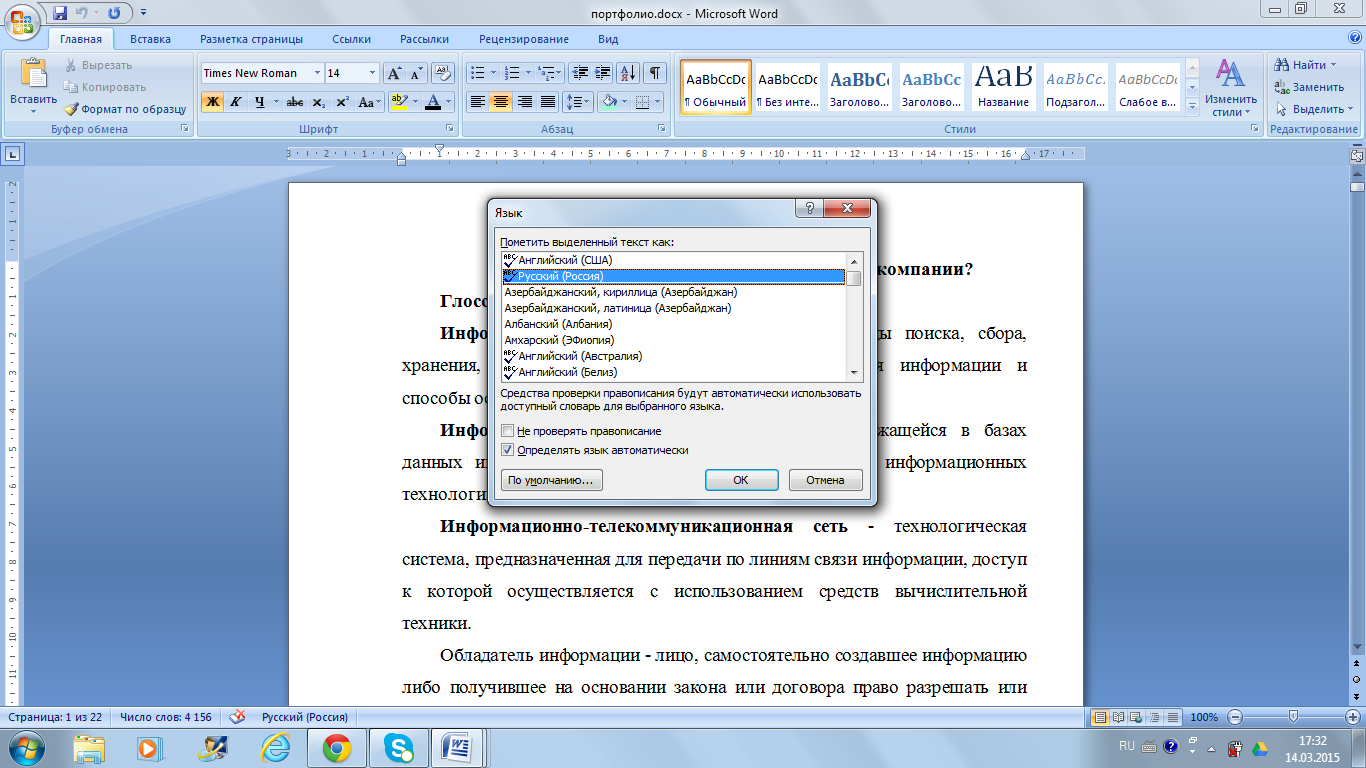Click the ruler toggle icon above vertical scrollbar

pos(1357,156)
